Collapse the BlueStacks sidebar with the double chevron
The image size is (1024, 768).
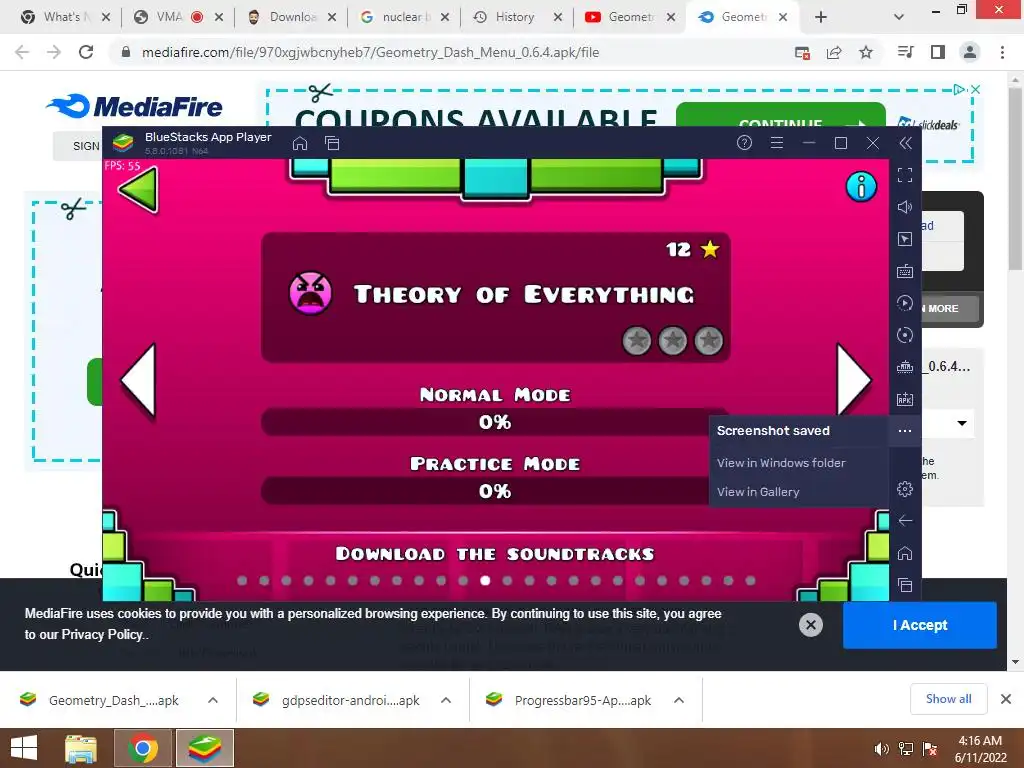905,143
